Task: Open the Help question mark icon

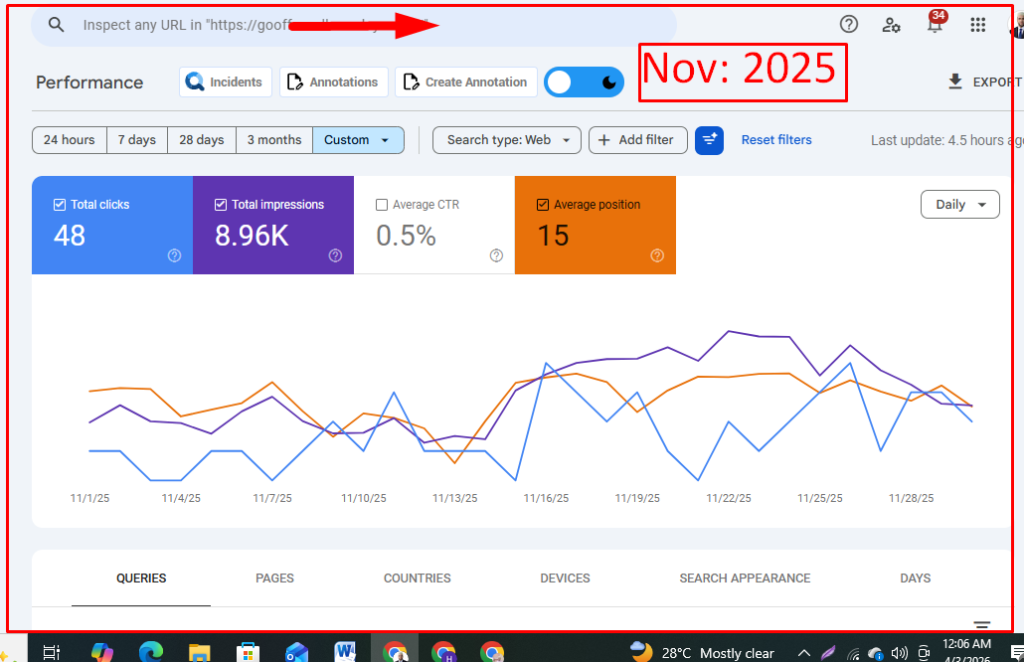Action: tap(849, 25)
